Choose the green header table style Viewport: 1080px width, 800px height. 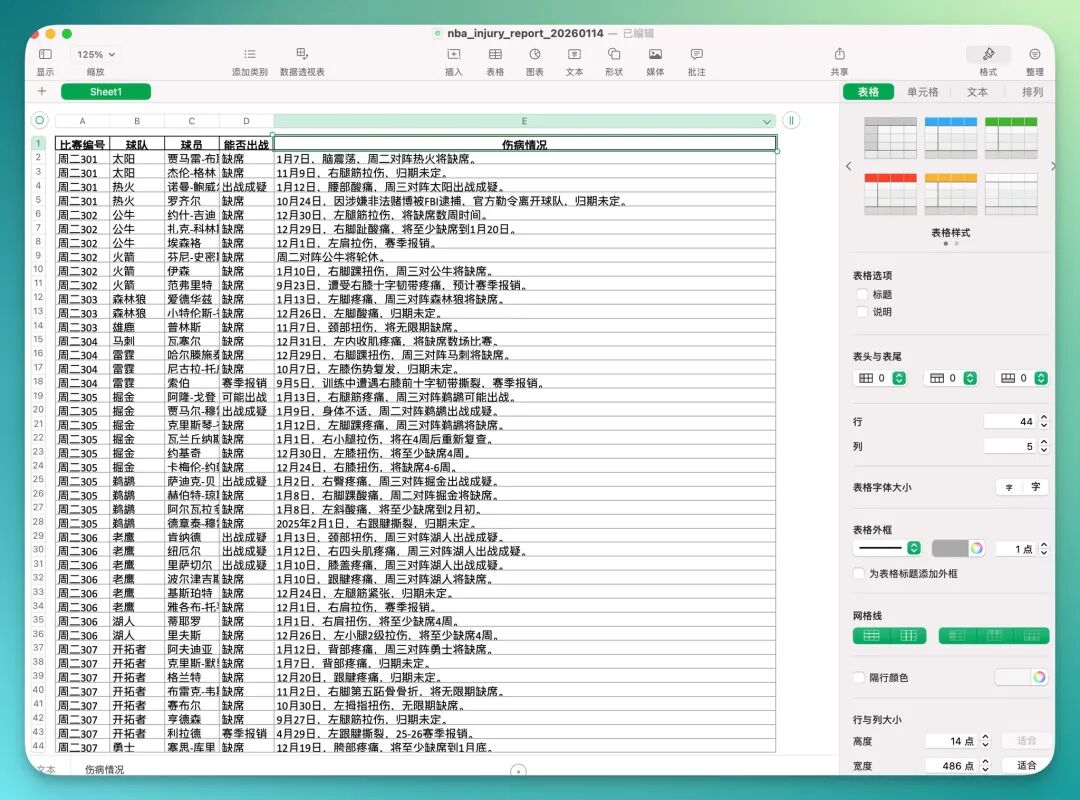(1010, 138)
